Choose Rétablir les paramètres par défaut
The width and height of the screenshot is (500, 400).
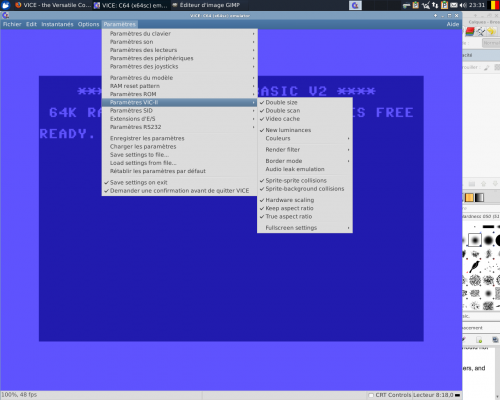coord(158,171)
